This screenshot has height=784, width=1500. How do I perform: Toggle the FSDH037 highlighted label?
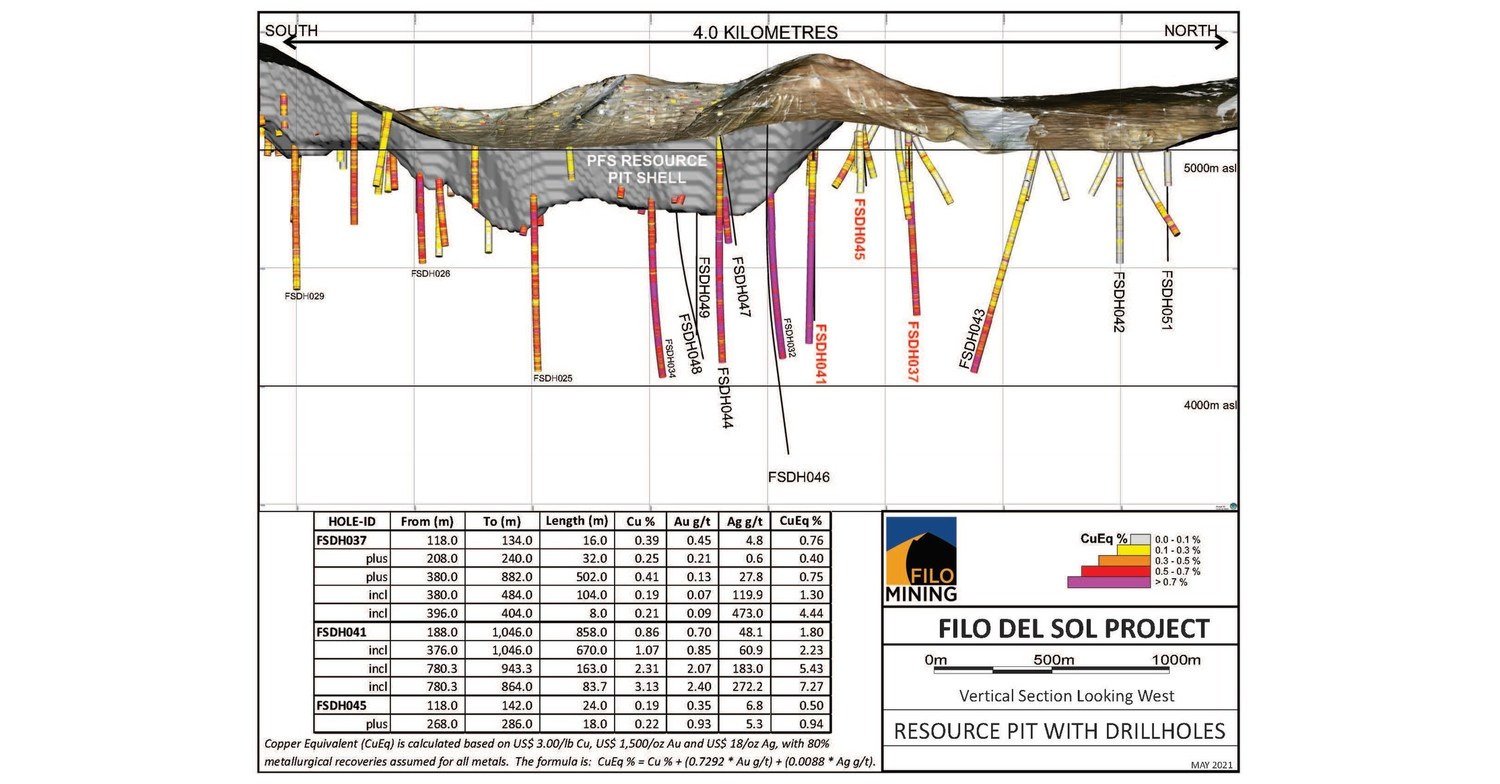pyautogui.click(x=913, y=350)
